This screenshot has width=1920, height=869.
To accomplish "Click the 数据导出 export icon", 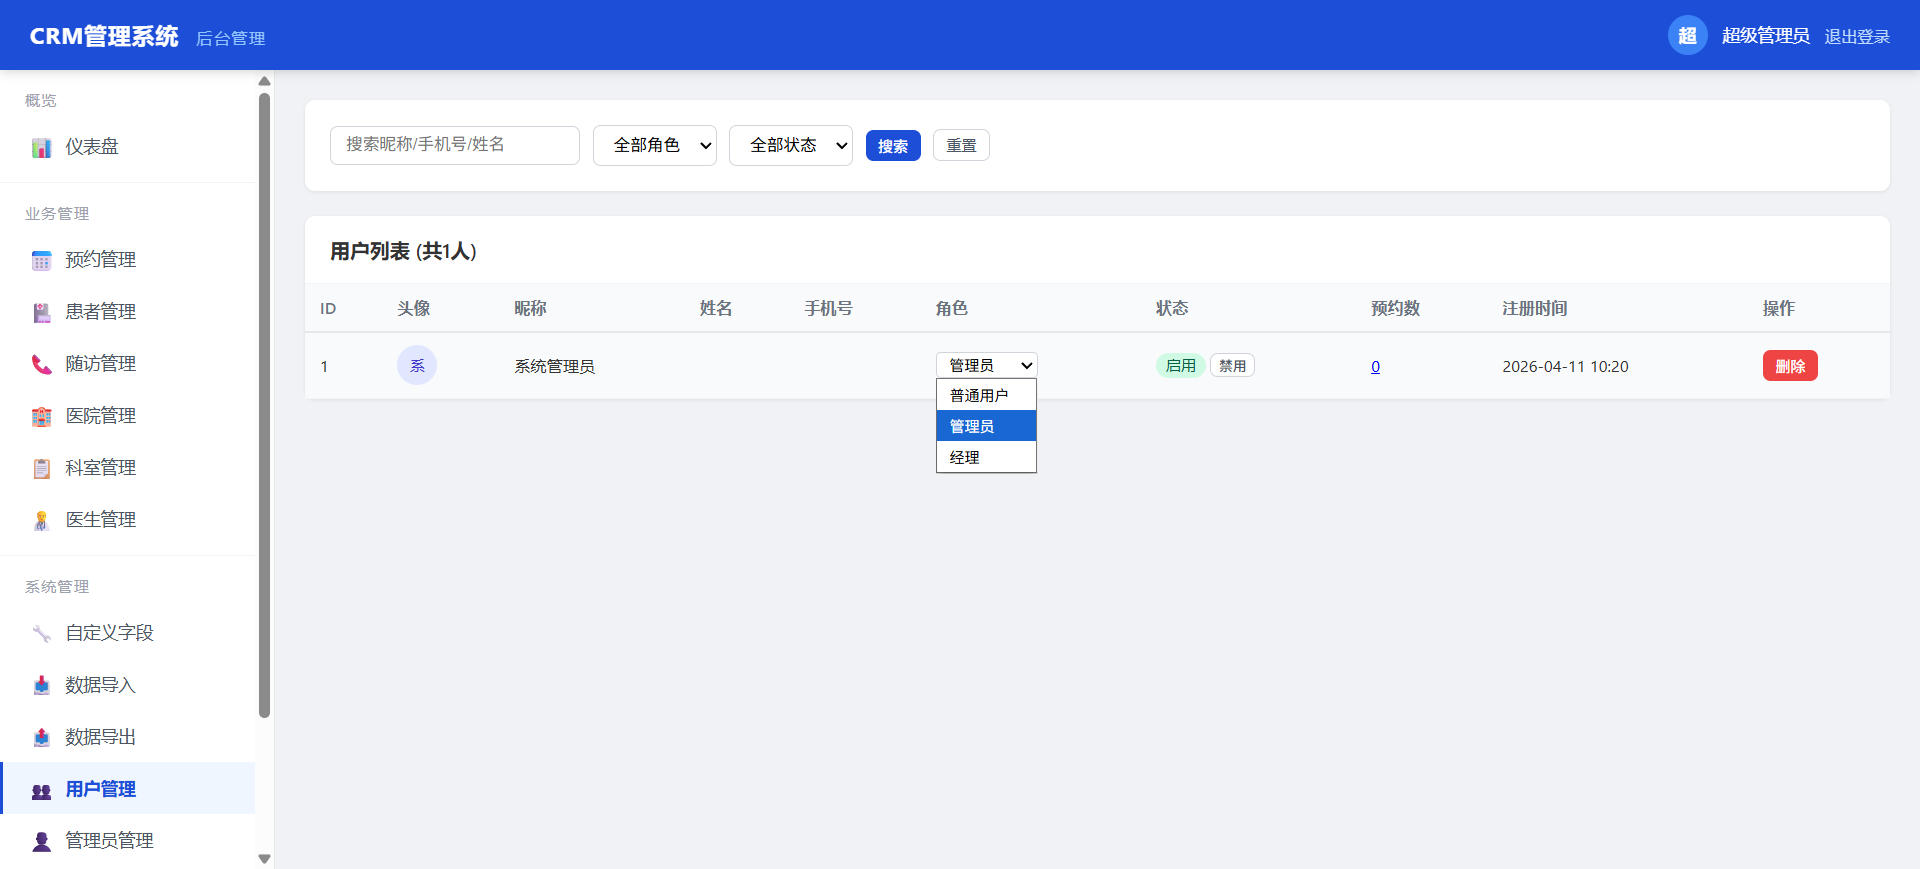I will 41,738.
